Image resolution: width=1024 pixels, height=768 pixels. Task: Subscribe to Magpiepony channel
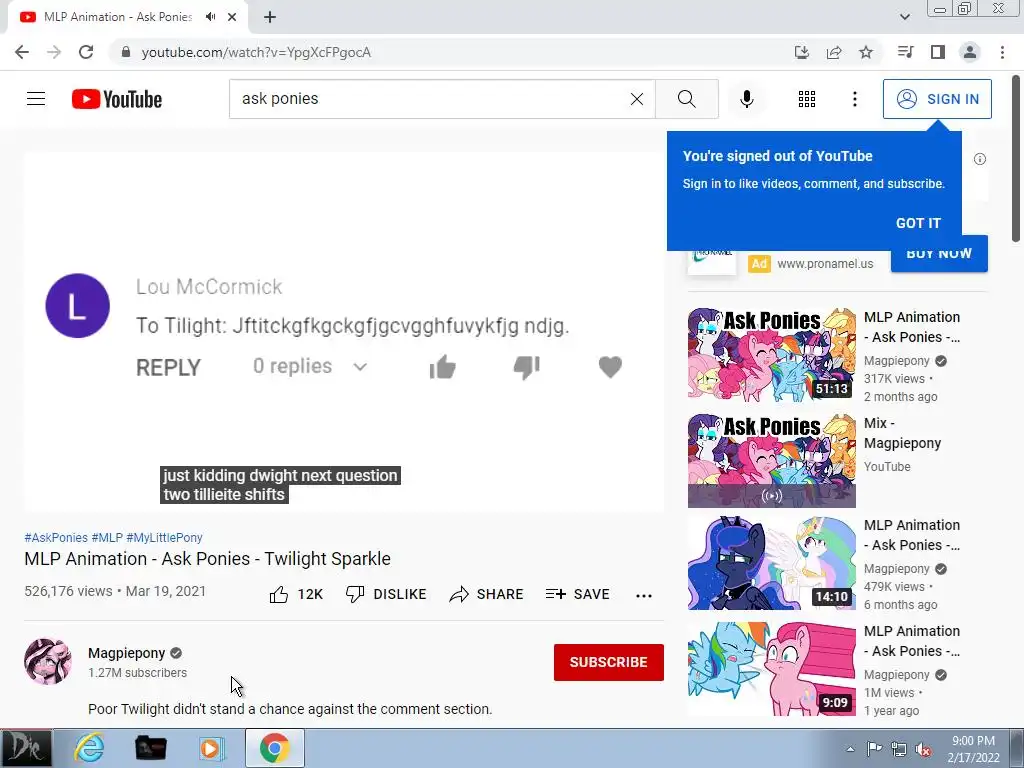pos(609,662)
